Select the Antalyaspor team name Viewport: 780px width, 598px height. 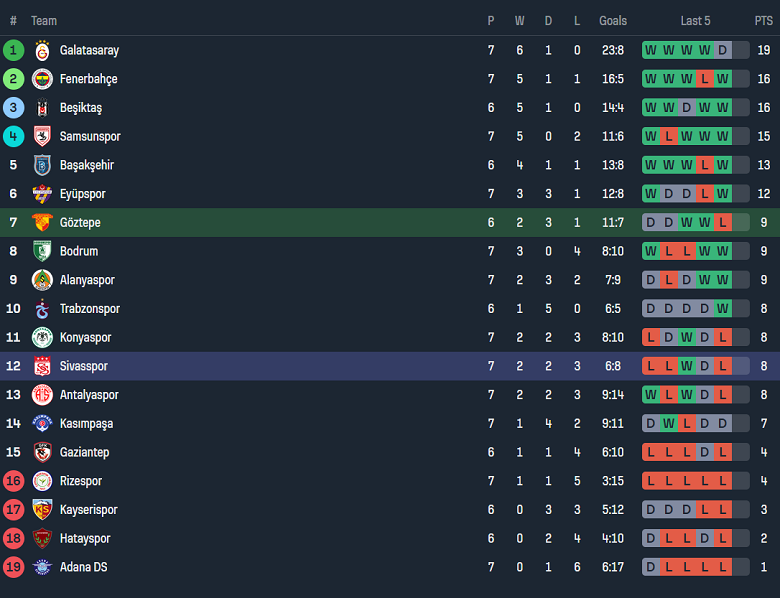89,395
